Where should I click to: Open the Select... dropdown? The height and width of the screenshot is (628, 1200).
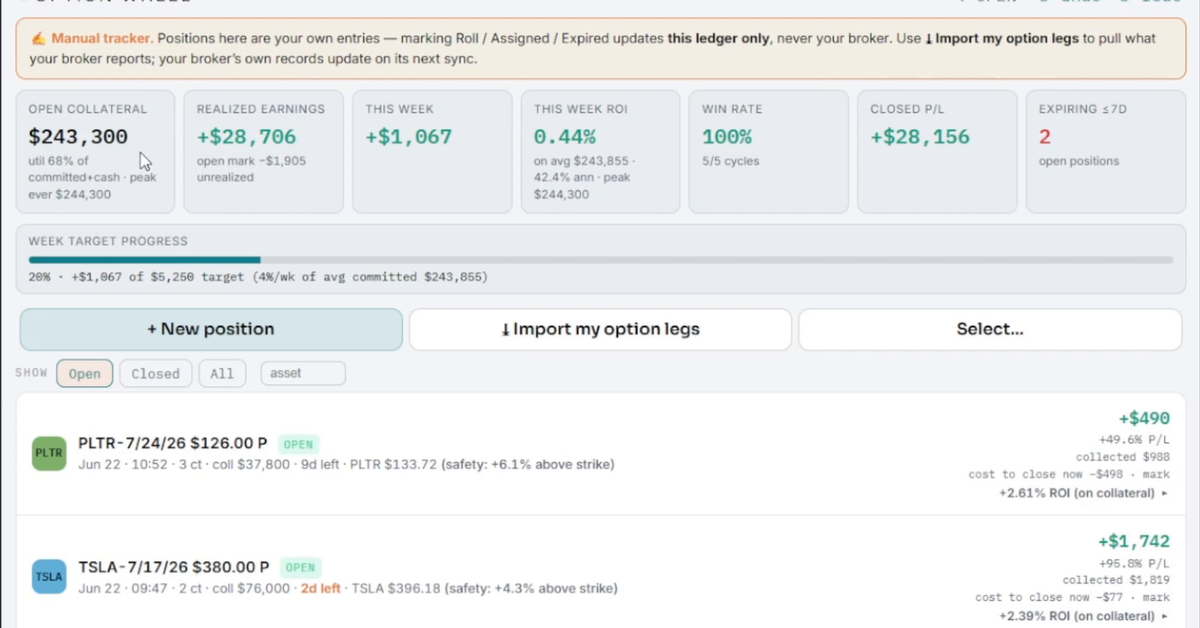(x=990, y=329)
